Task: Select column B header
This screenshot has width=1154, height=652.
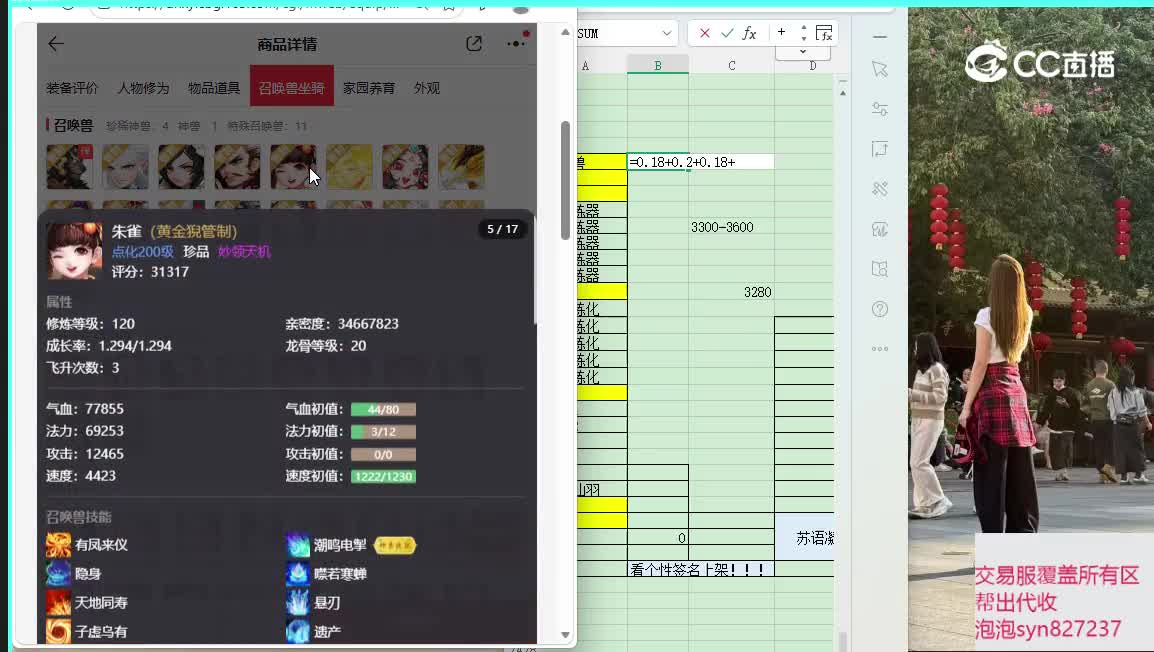Action: pos(658,66)
